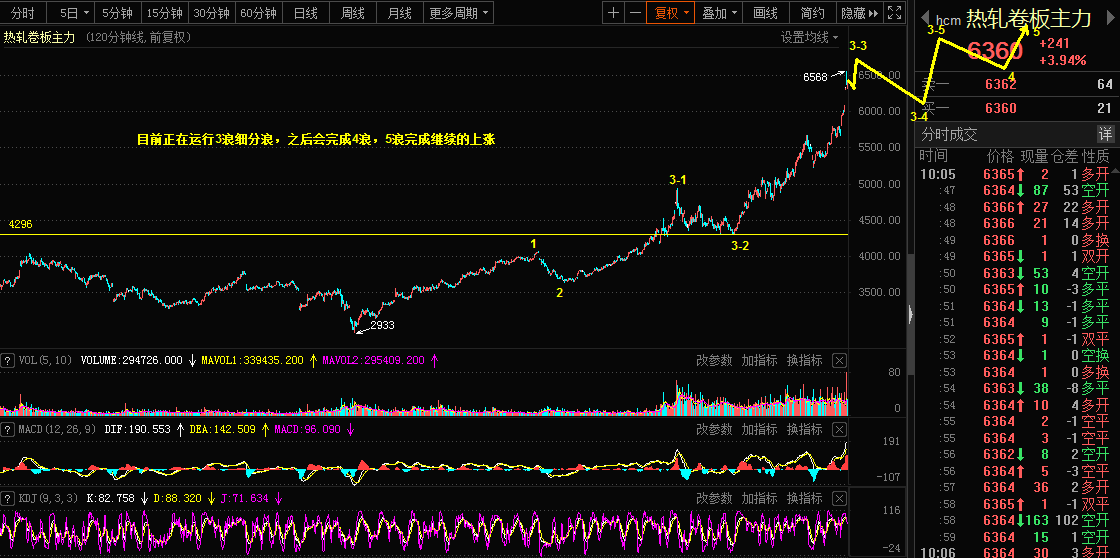The height and width of the screenshot is (558, 1120).
Task: Go to previous contract arrow
Action: [x=924, y=19]
